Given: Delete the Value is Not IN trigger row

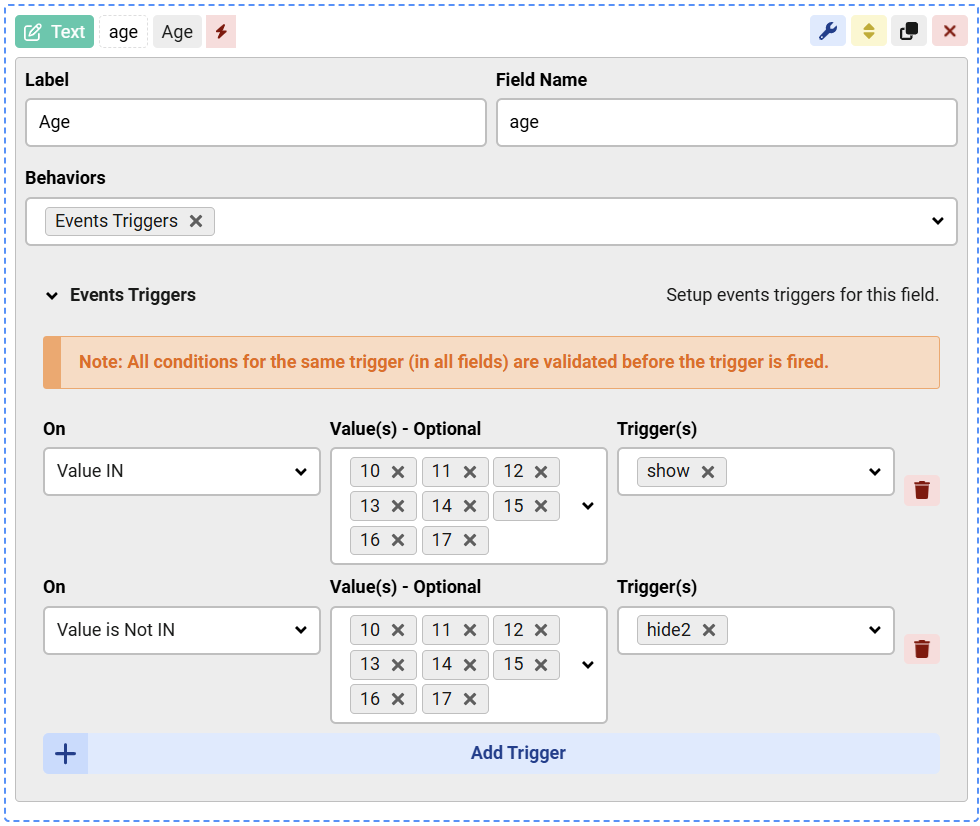Looking at the screenshot, I should pyautogui.click(x=921, y=648).
